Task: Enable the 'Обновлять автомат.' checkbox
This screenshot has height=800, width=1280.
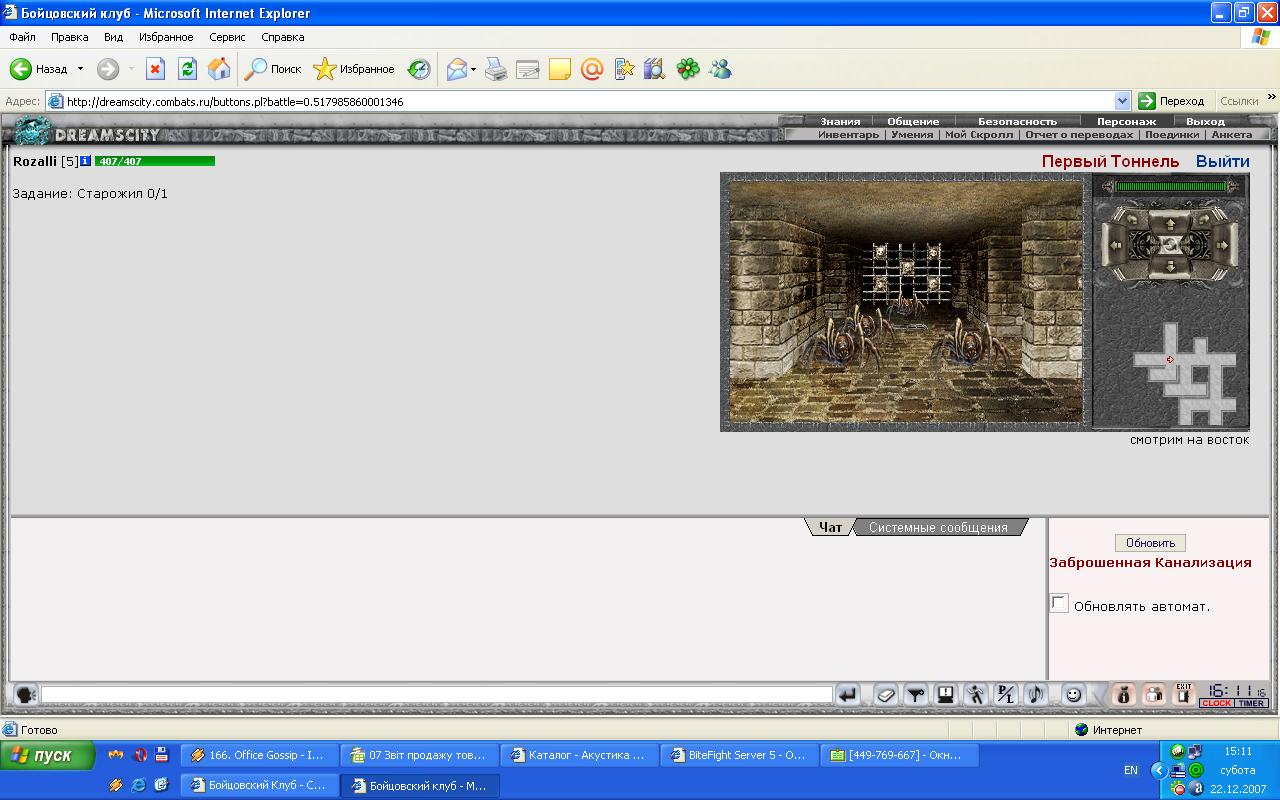Action: (x=1059, y=603)
